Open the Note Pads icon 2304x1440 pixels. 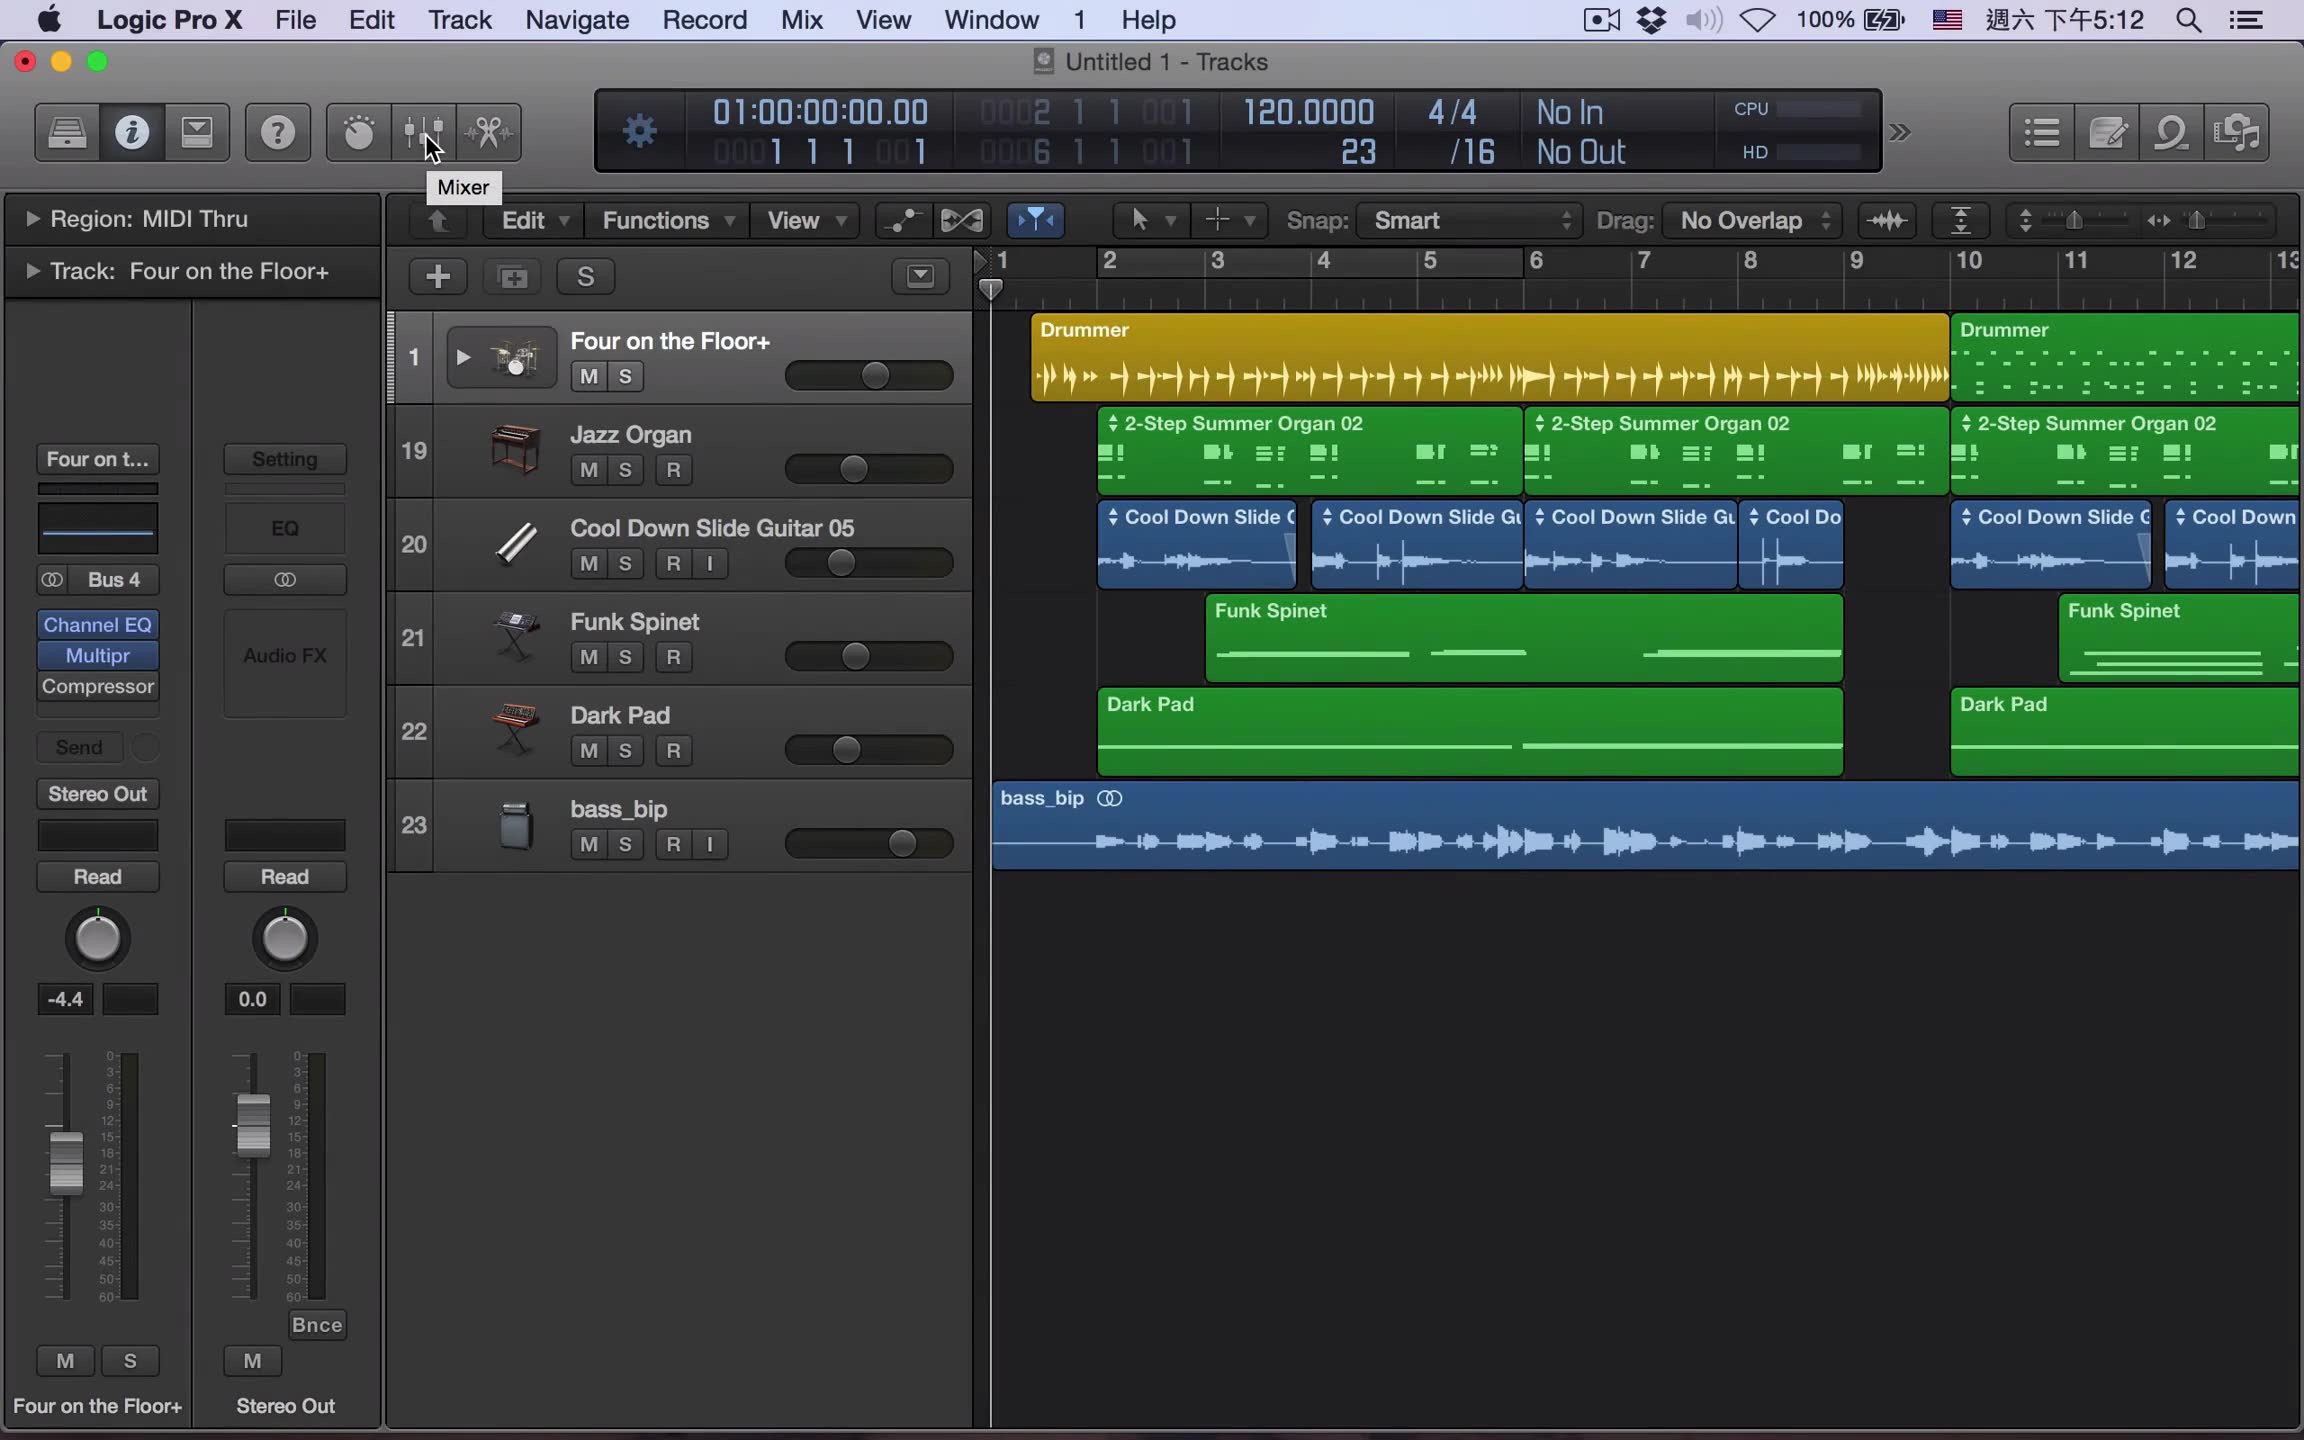pos(2108,131)
